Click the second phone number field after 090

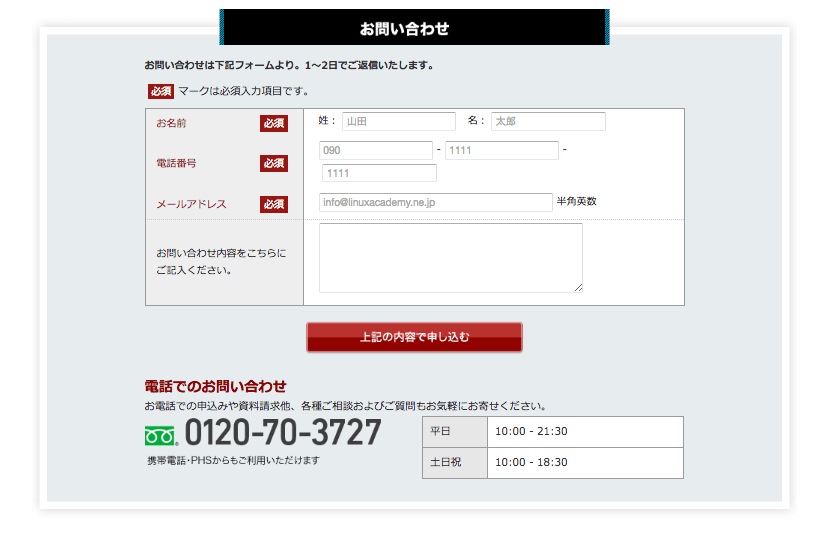pos(502,150)
